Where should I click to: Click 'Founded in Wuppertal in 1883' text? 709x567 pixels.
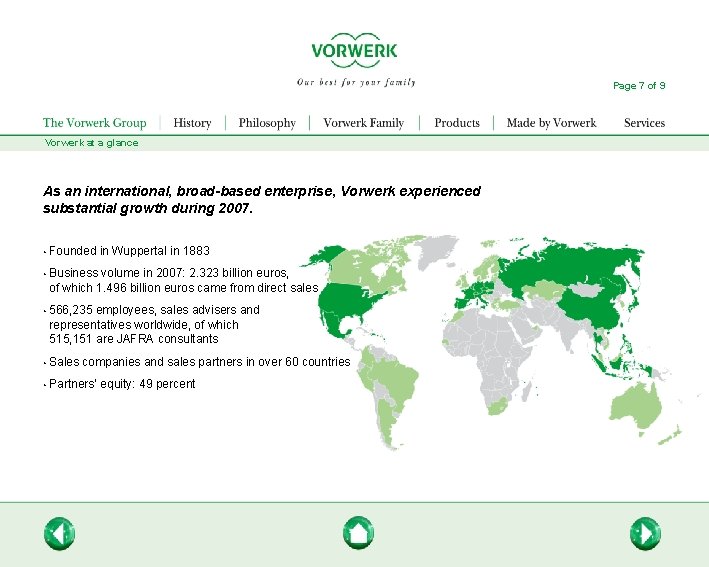129,250
